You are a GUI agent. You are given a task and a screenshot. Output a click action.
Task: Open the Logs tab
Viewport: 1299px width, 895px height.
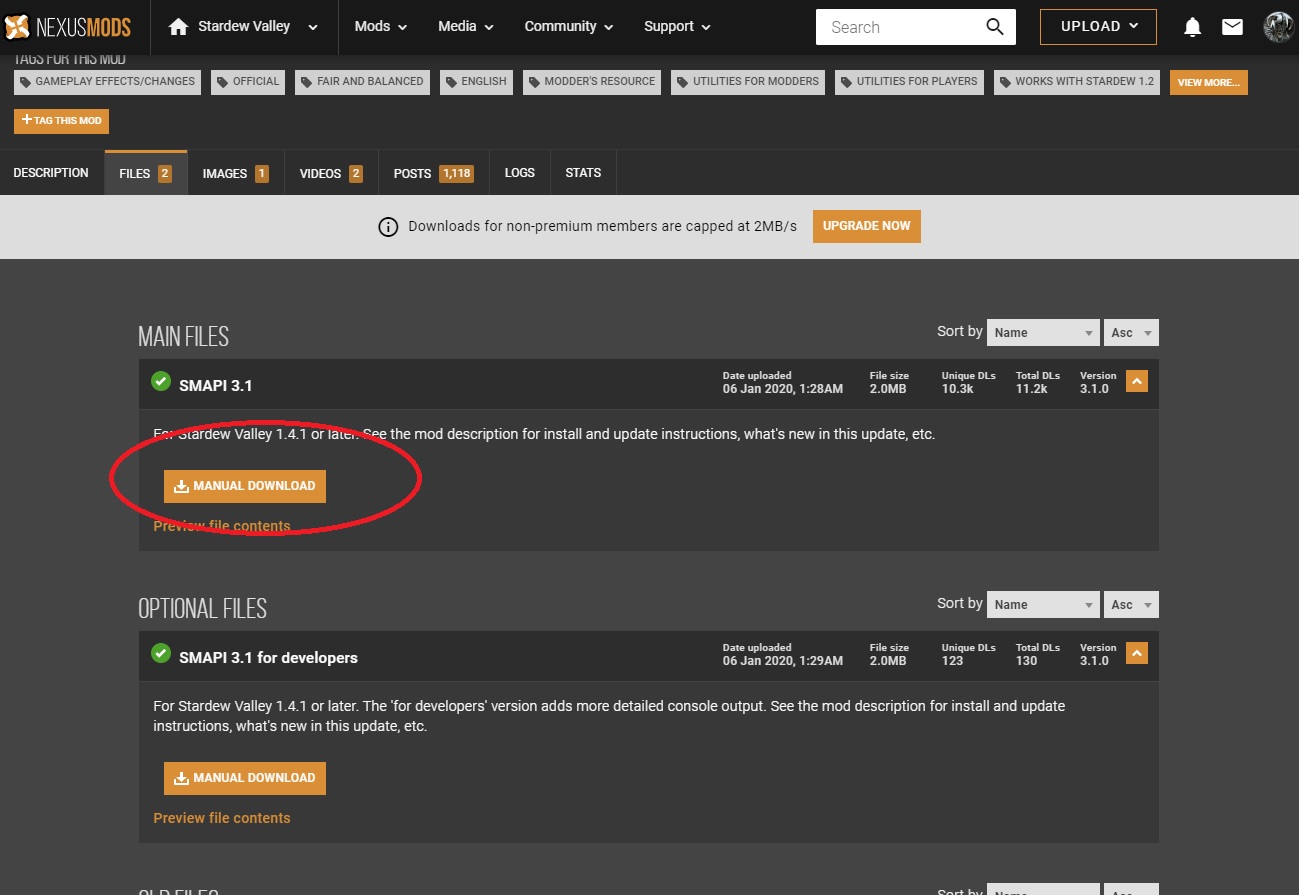tap(520, 173)
